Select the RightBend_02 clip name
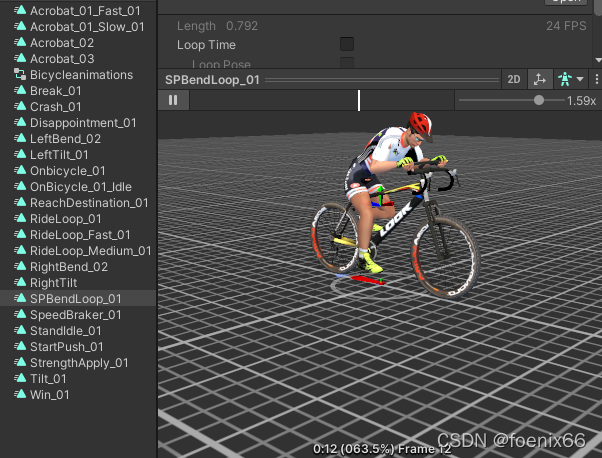Image resolution: width=602 pixels, height=458 pixels. [x=69, y=267]
